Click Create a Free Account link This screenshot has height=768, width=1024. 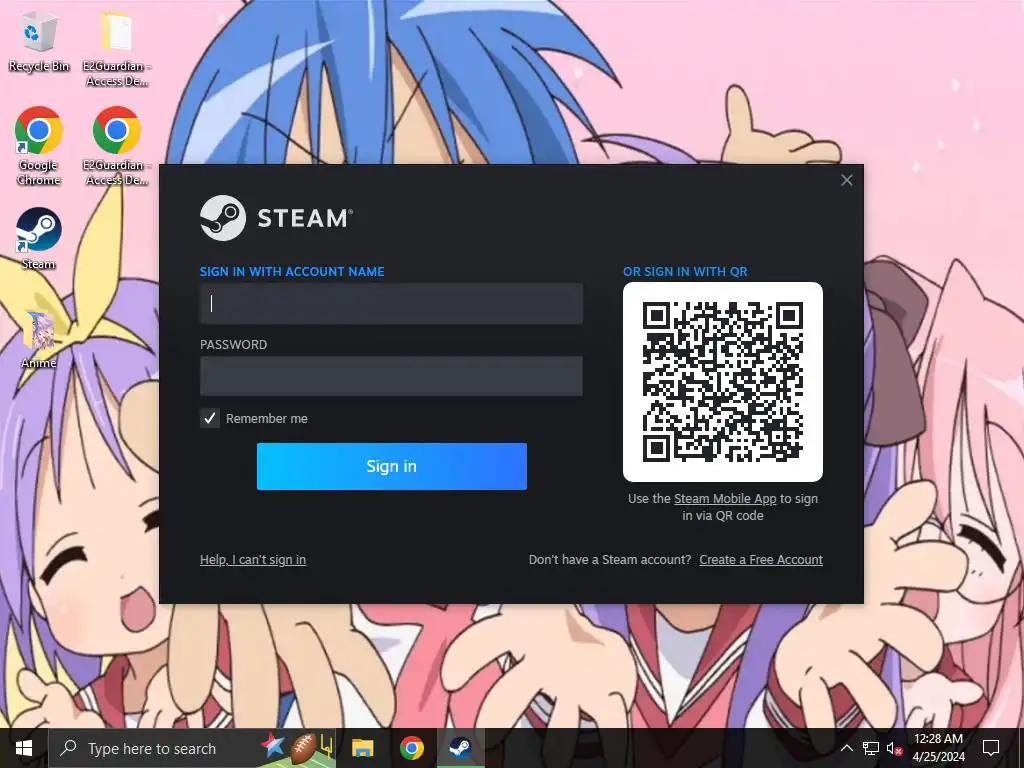point(761,560)
